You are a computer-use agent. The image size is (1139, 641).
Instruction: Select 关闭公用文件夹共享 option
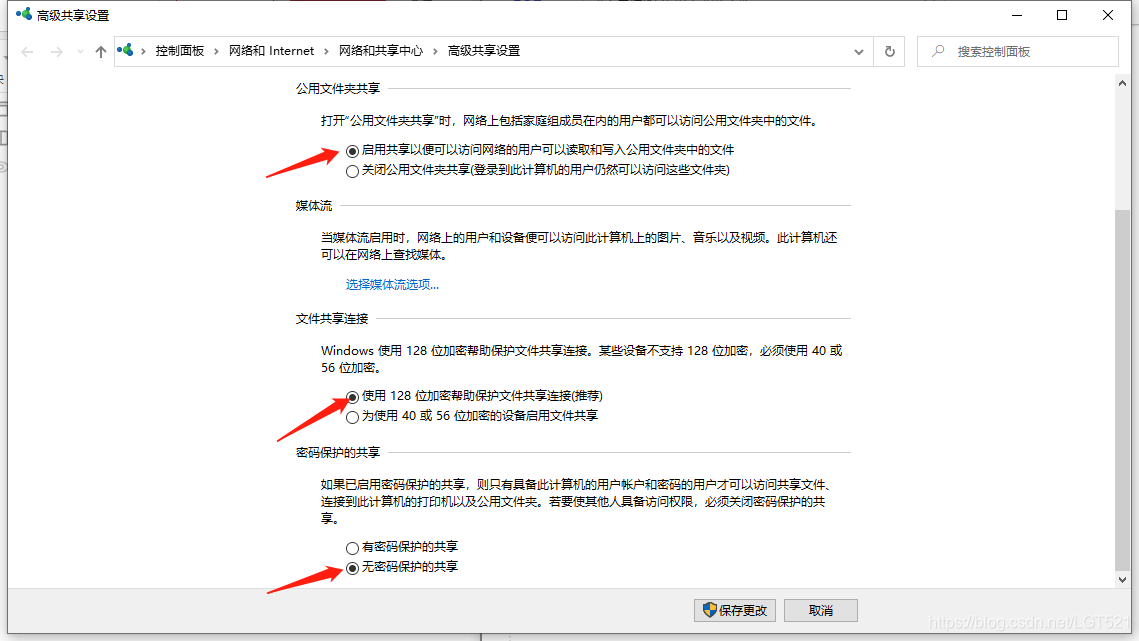(x=352, y=171)
